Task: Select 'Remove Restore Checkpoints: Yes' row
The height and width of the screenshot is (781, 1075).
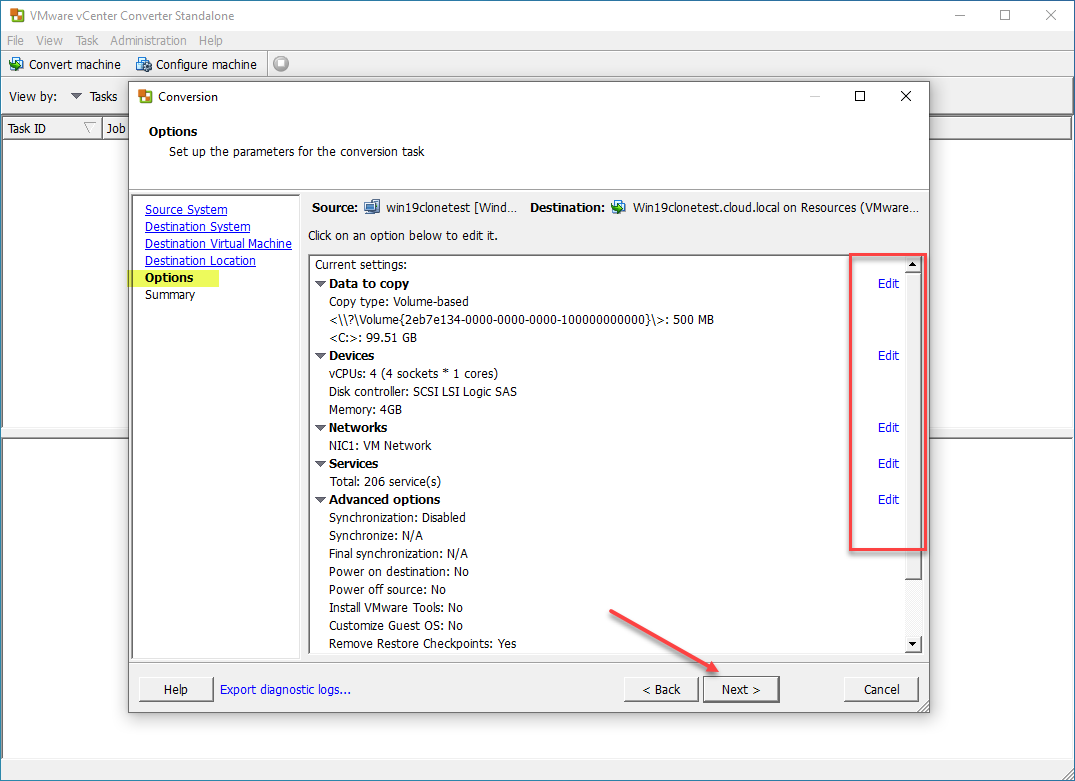Action: 423,644
